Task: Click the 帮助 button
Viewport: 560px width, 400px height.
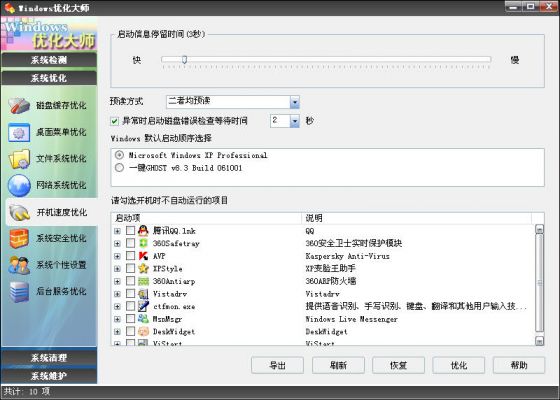Action: coord(519,365)
